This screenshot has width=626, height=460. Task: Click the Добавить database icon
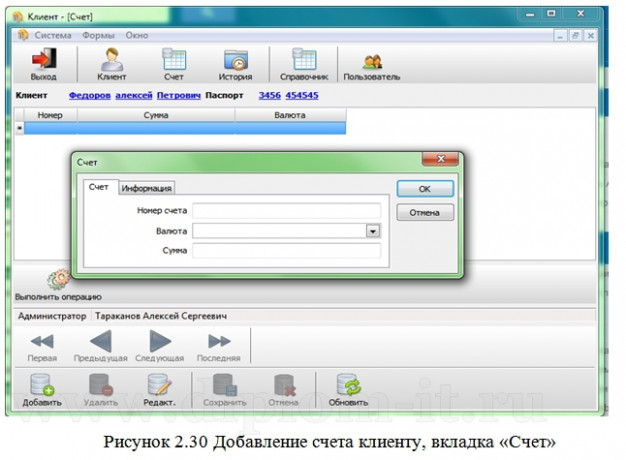pos(42,385)
